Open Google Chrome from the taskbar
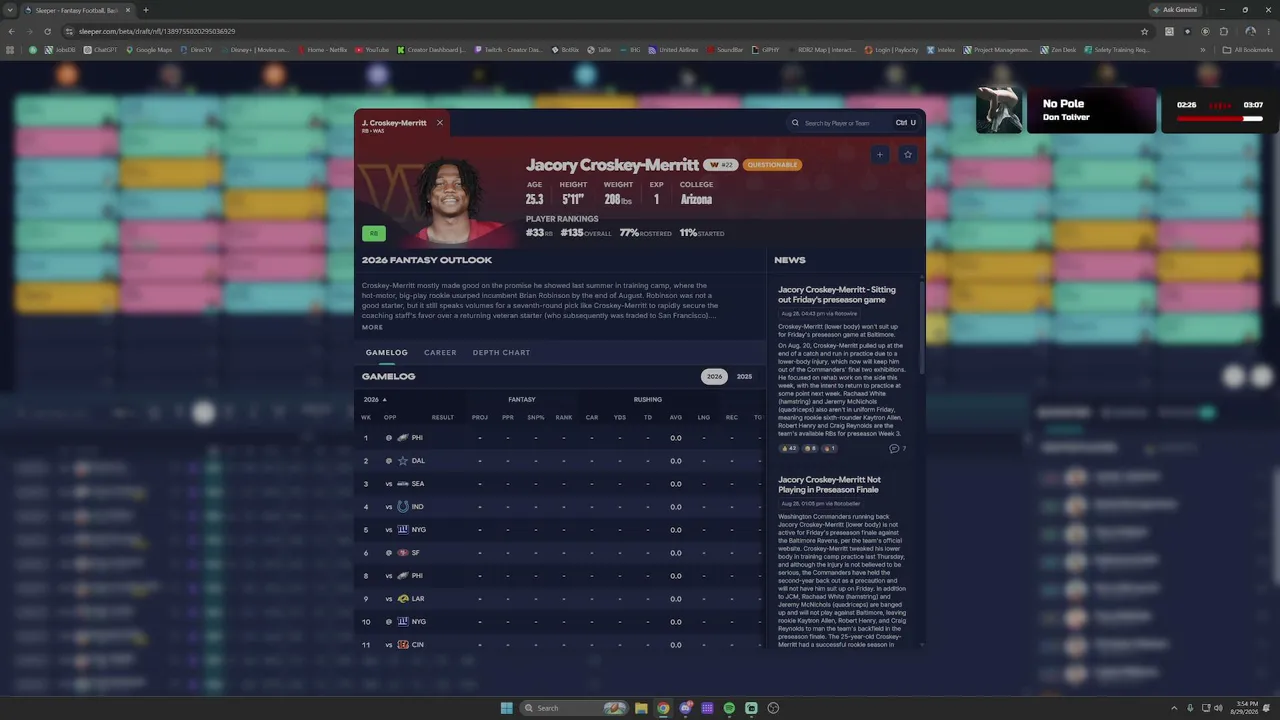Image resolution: width=1280 pixels, height=720 pixels. point(663,708)
